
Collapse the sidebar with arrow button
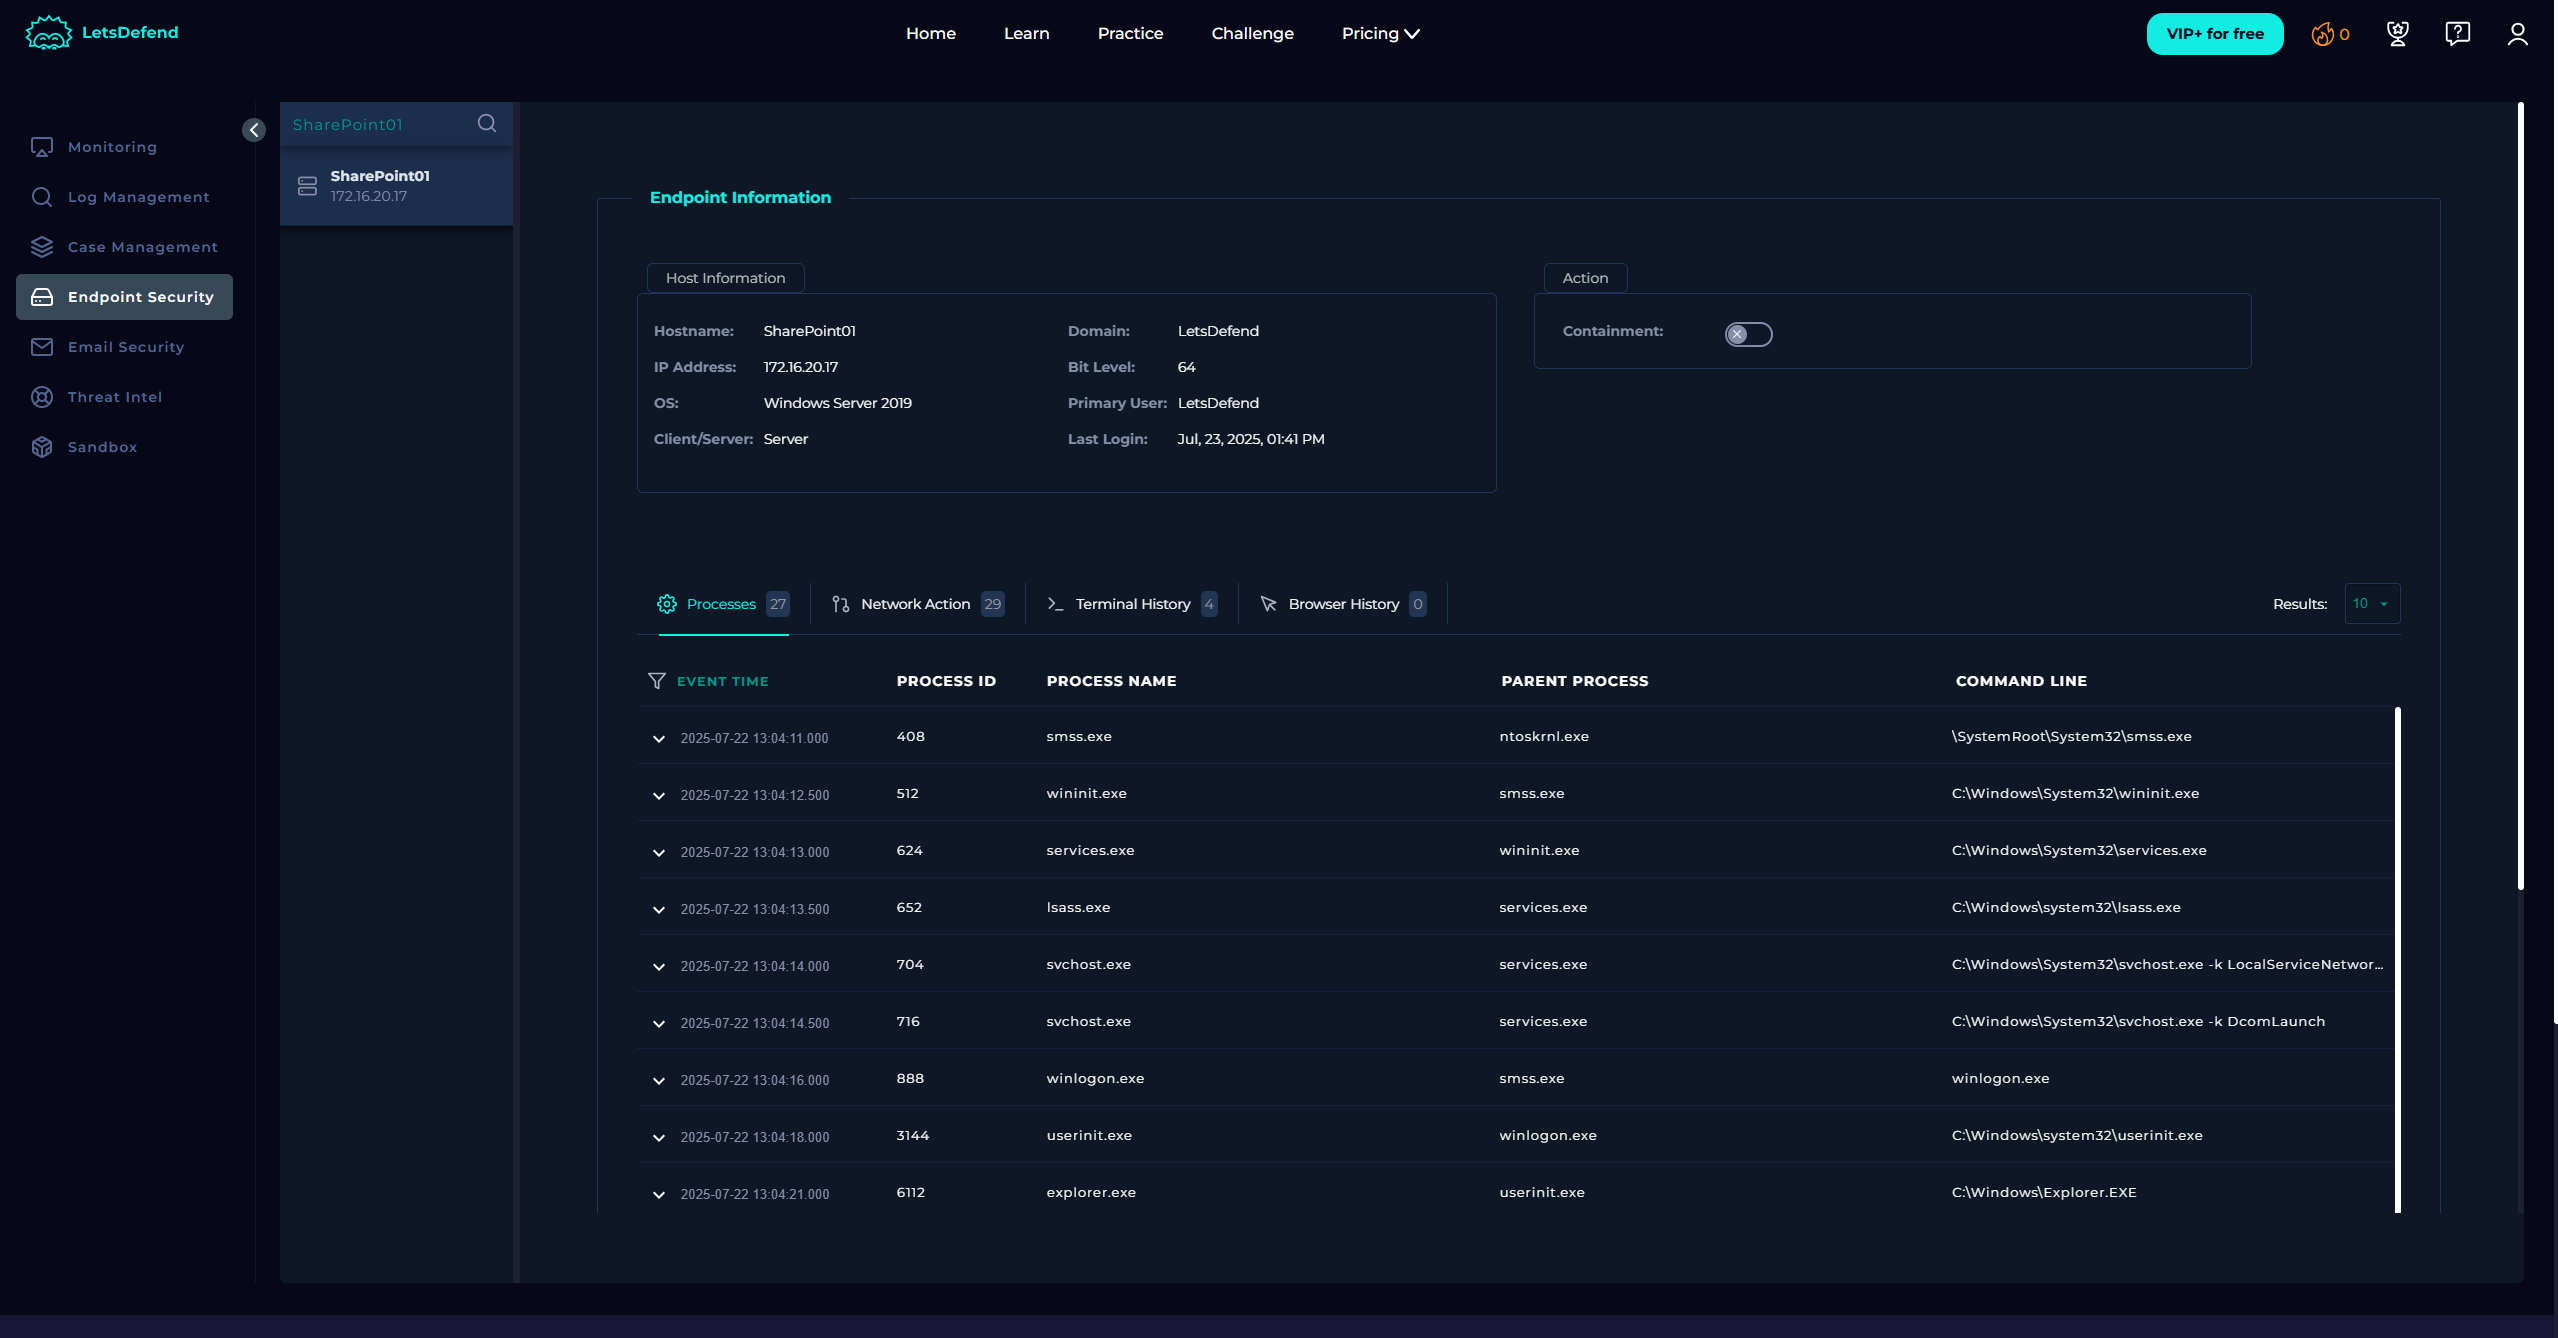coord(254,130)
